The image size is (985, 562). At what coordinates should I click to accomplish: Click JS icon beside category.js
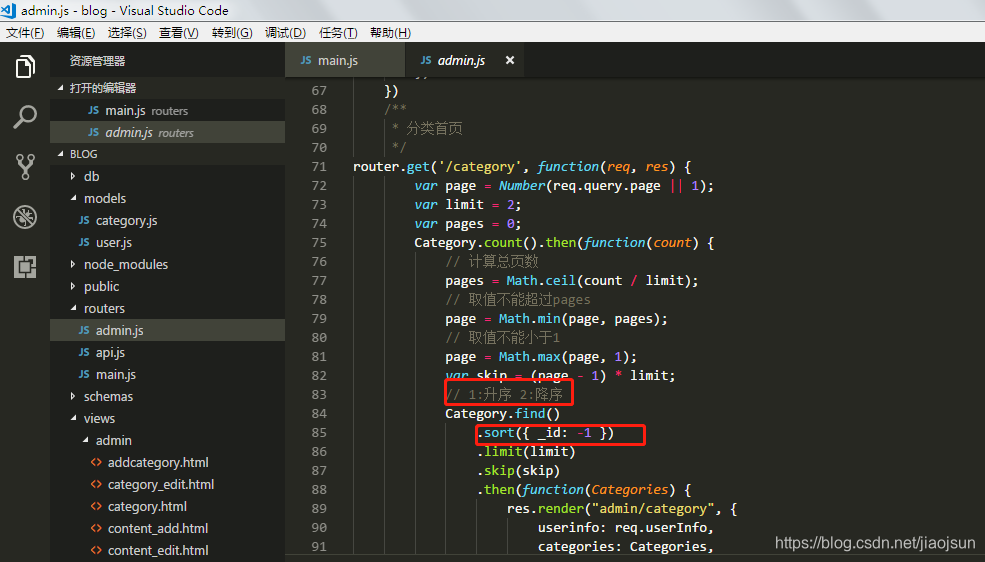(84, 220)
